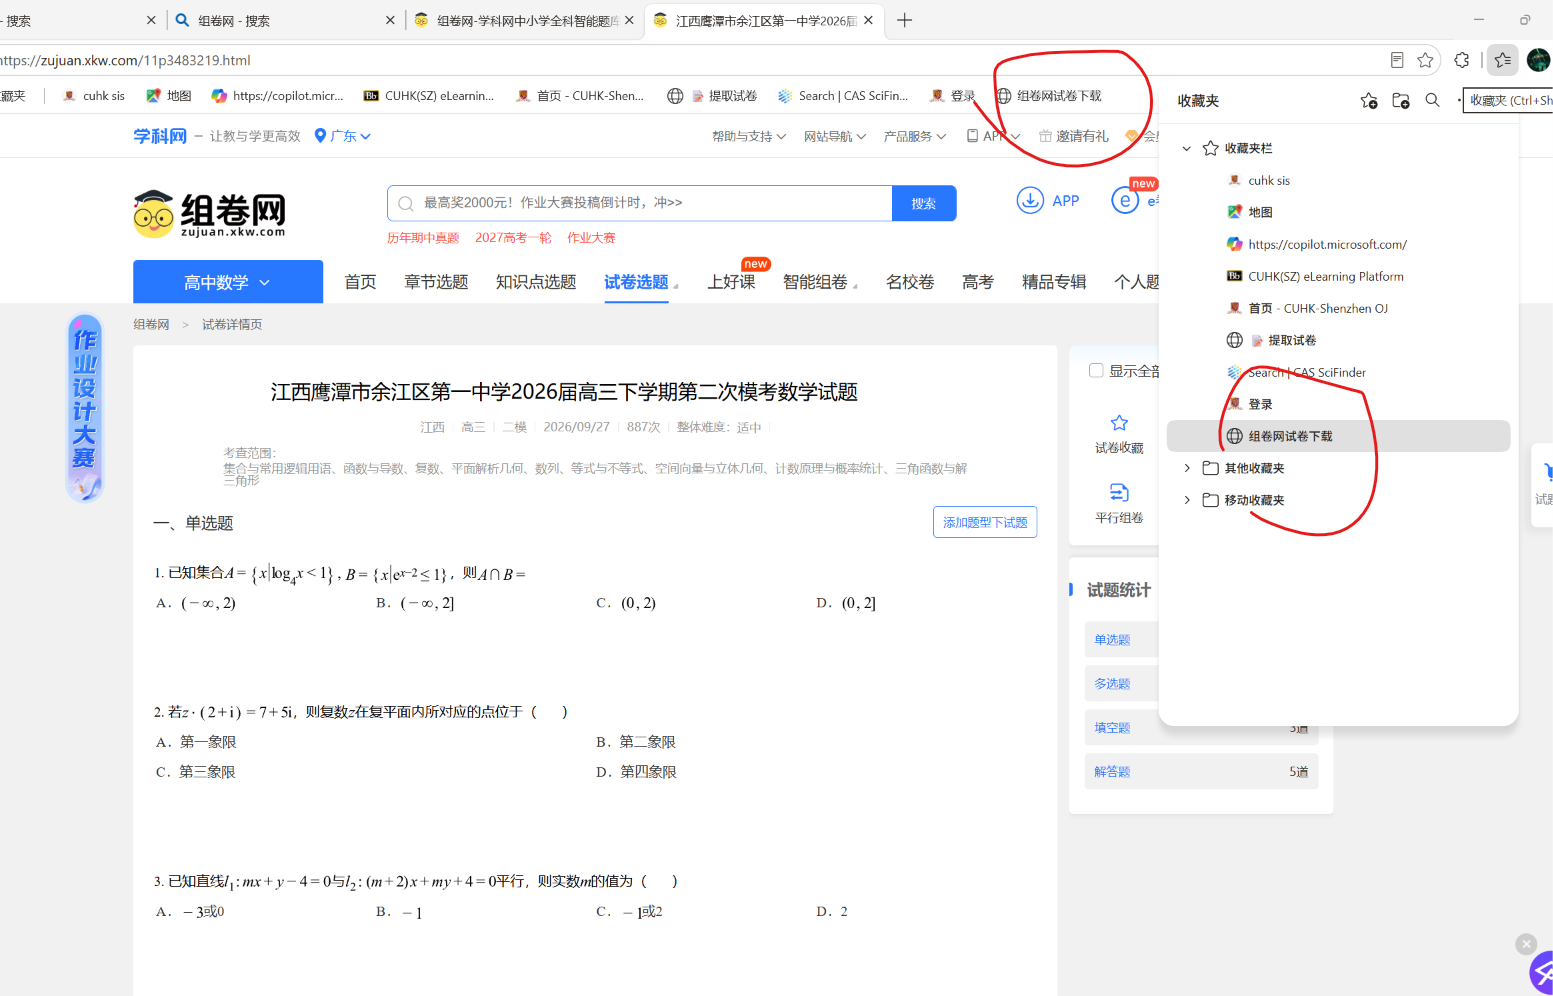Click the APP download icon beside search
Image resolution: width=1553 pixels, height=996 pixels.
pos(1030,200)
